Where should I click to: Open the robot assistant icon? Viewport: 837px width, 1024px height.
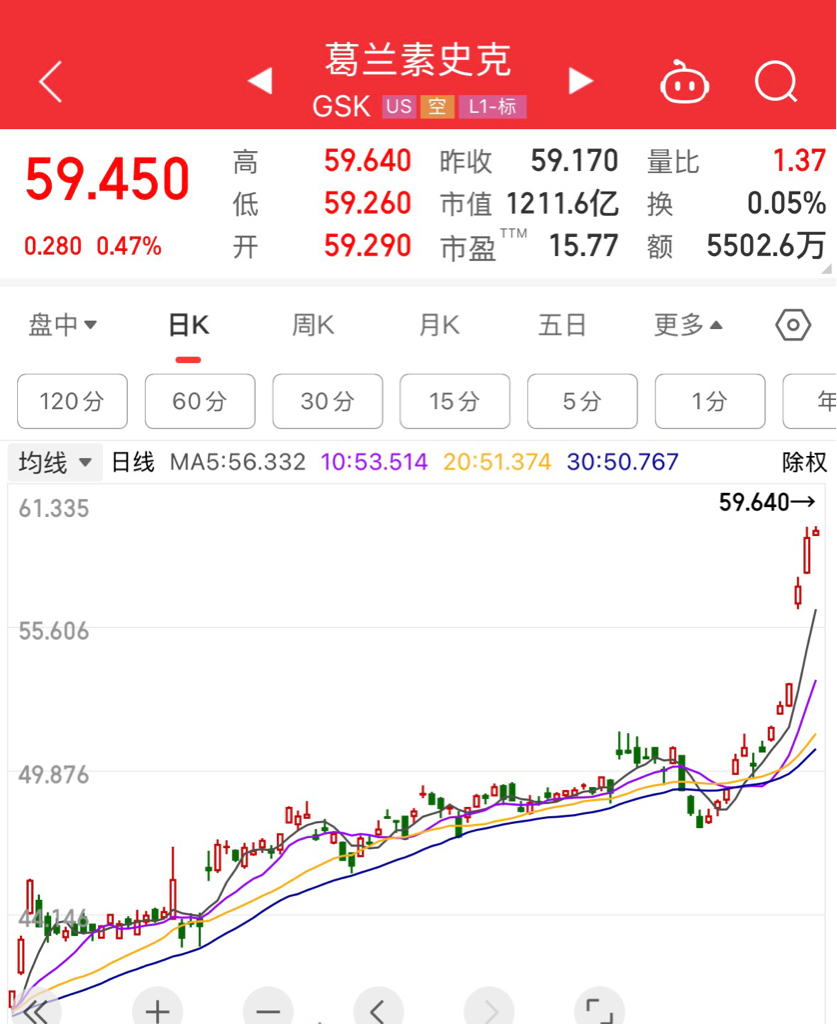point(684,82)
